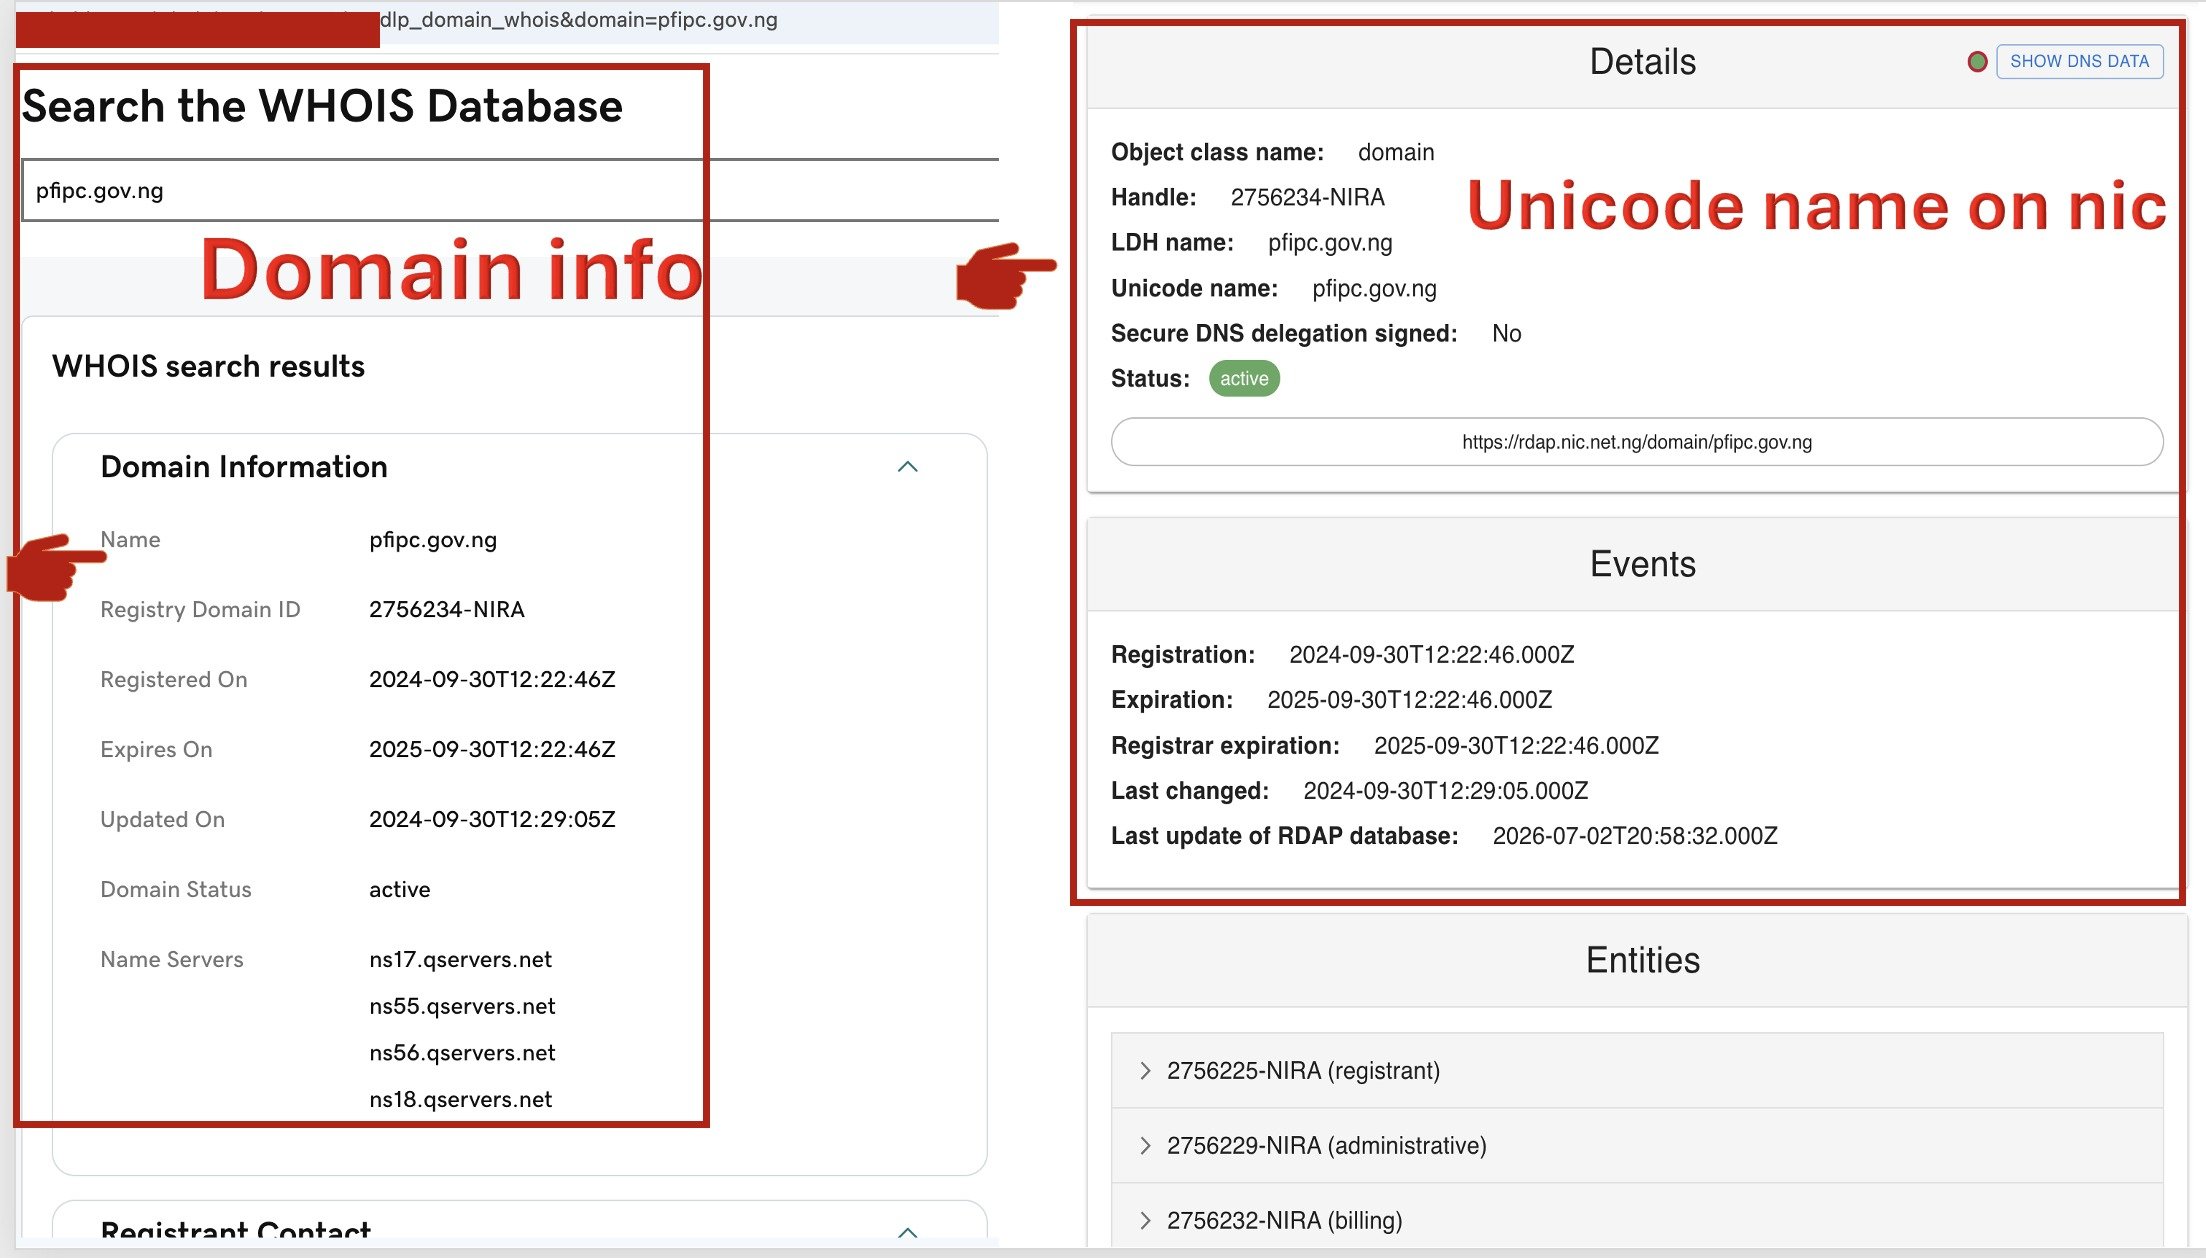
Task: Click the WHOIS search results heading
Action: pyautogui.click(x=208, y=366)
